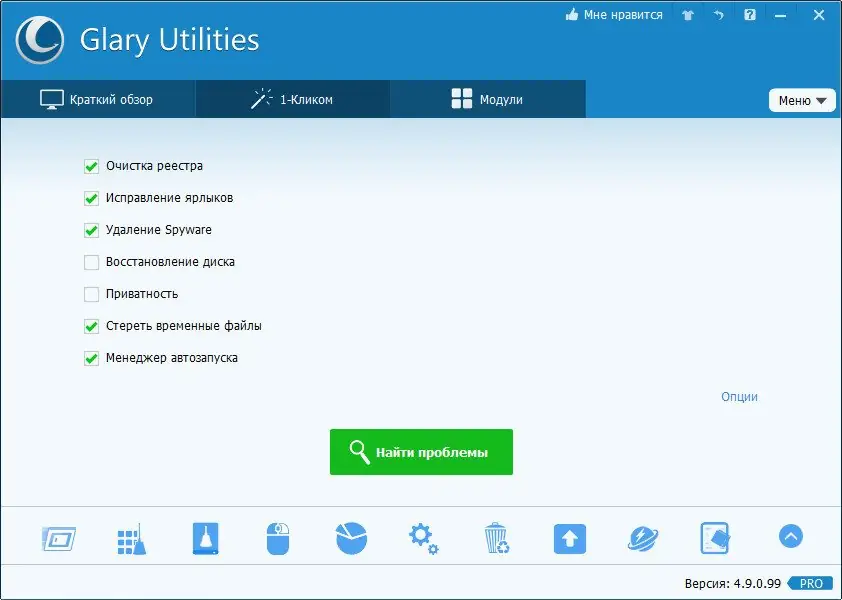Click the tablet eraser icon near toolbar end
The image size is (842, 600).
pyautogui.click(x=714, y=537)
